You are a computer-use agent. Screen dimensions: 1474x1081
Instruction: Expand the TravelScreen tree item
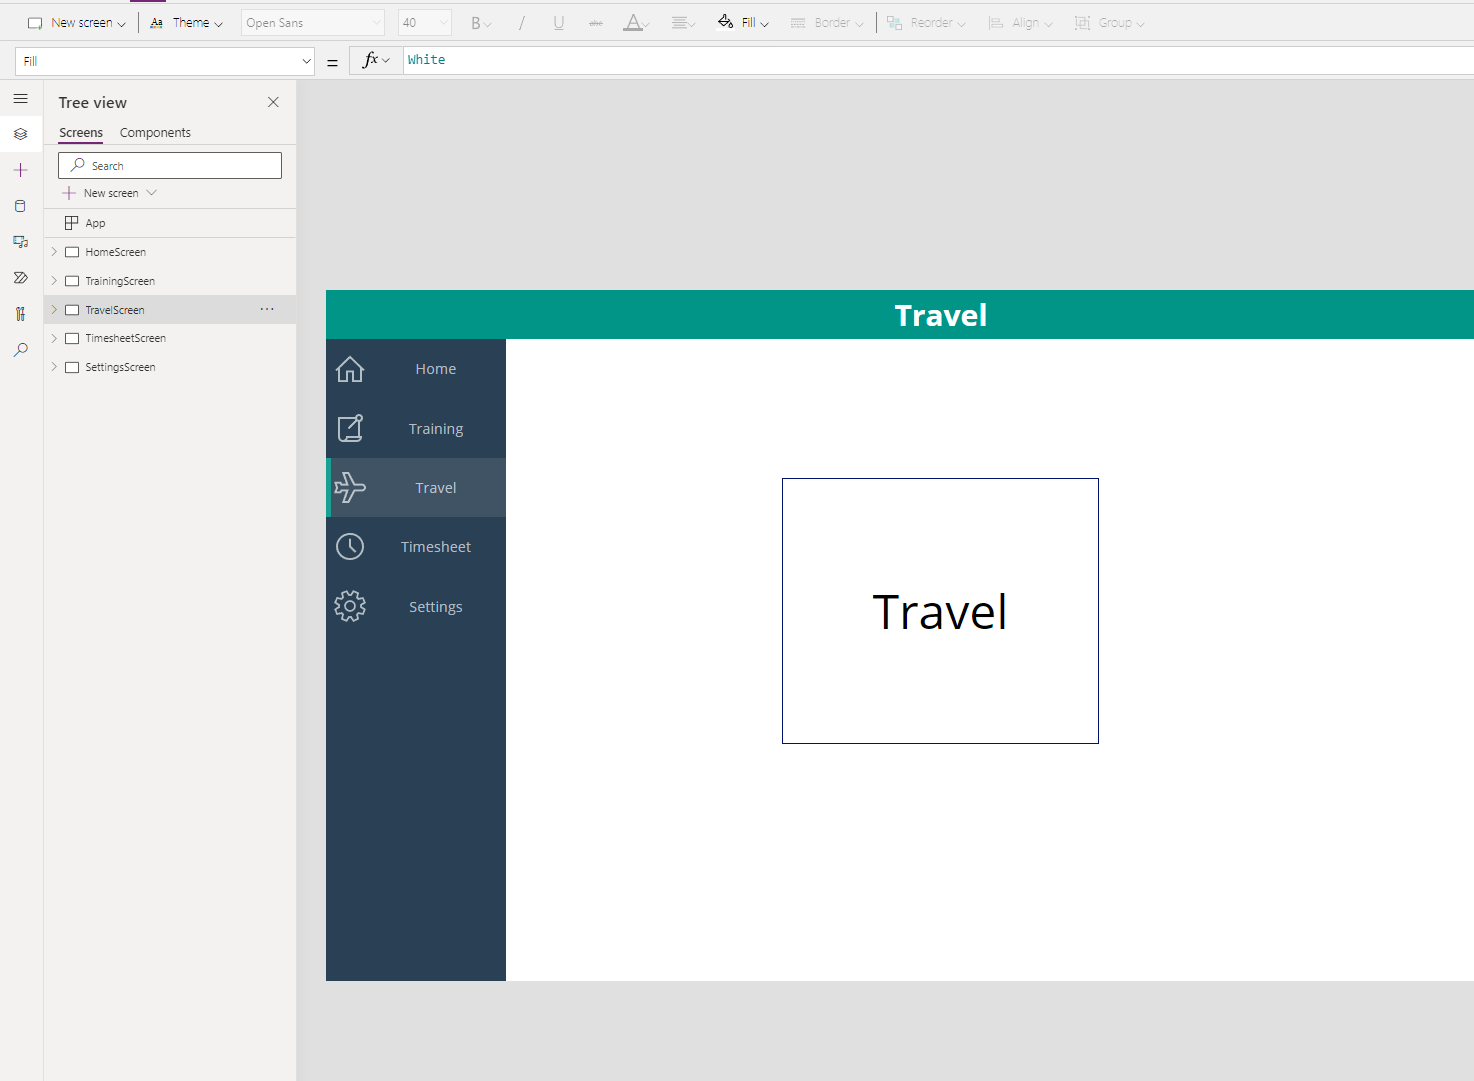[x=54, y=309]
